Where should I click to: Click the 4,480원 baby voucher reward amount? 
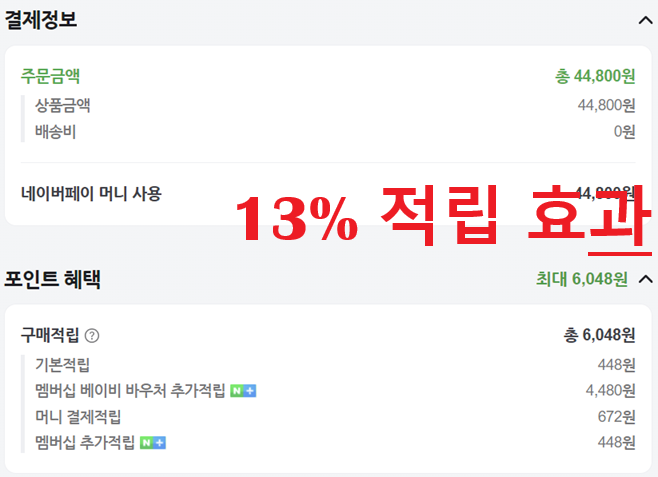tap(610, 390)
